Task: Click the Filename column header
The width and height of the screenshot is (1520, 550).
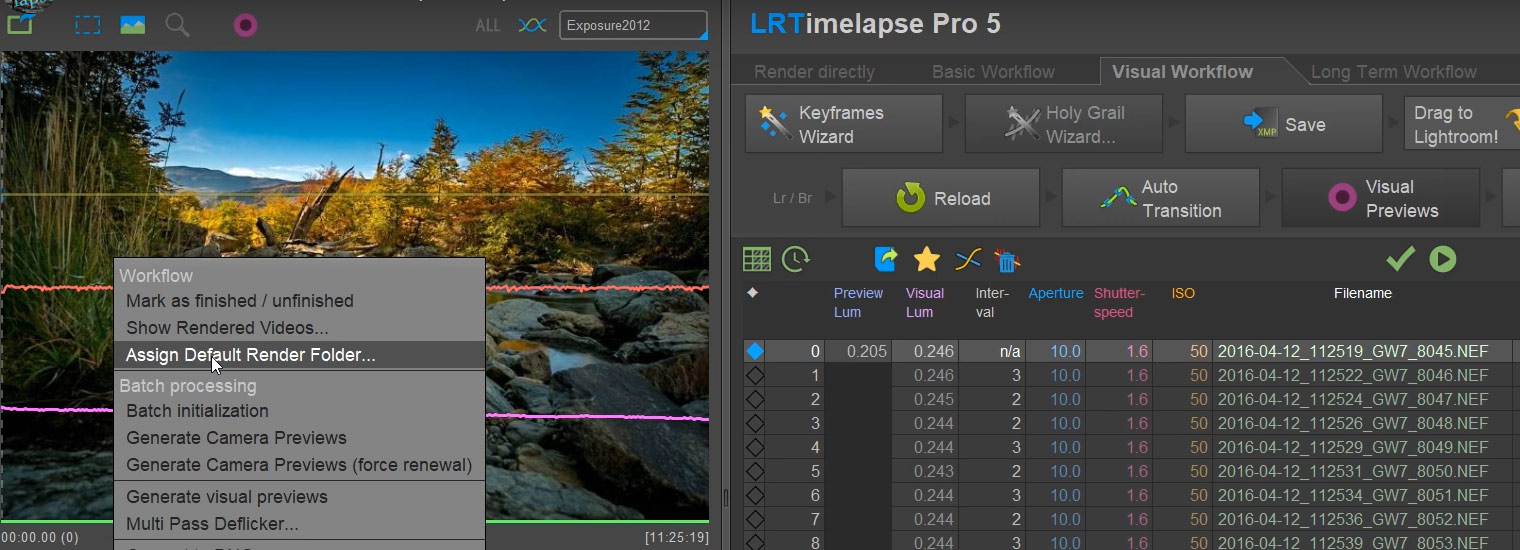Action: pos(1362,293)
